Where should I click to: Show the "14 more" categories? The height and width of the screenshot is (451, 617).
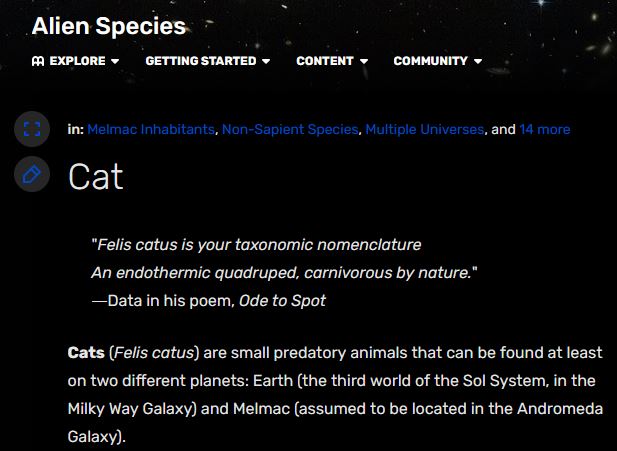[545, 129]
